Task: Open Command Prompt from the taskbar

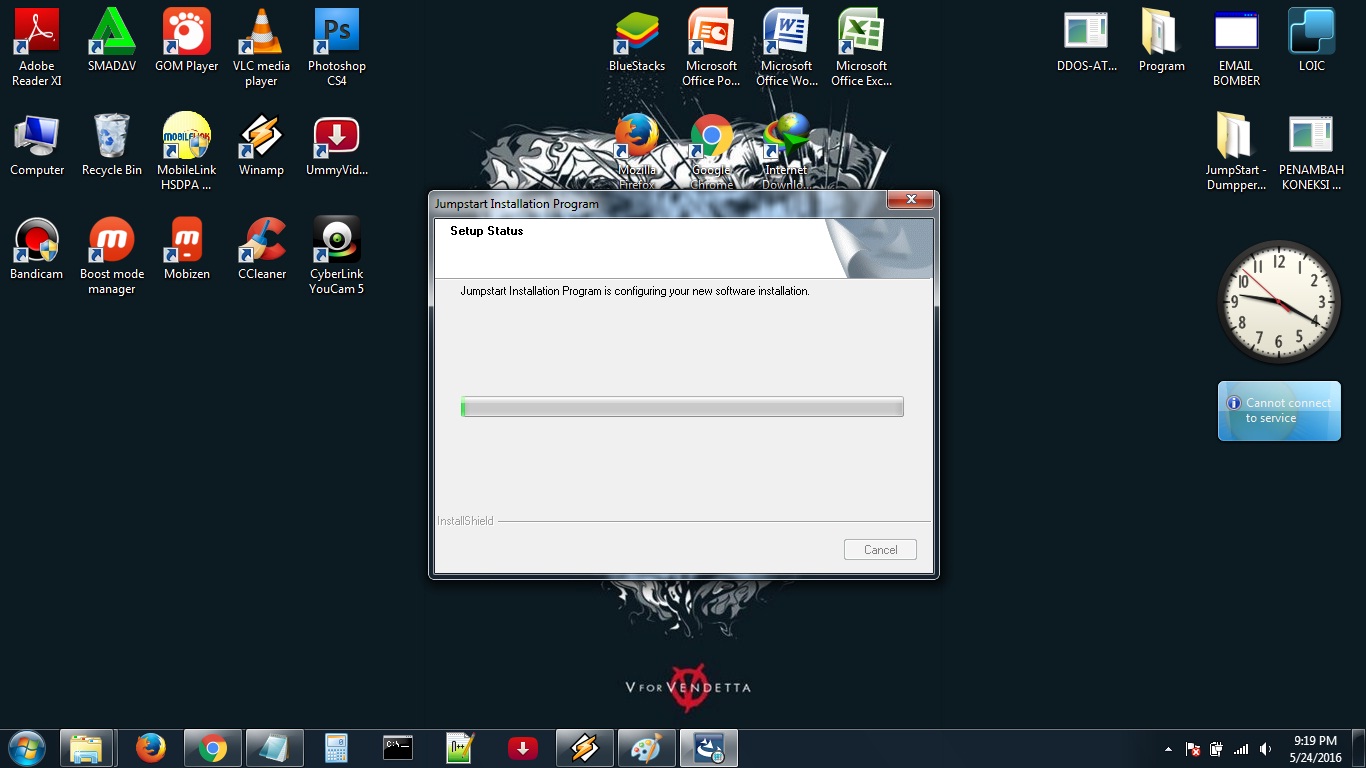Action: (398, 748)
